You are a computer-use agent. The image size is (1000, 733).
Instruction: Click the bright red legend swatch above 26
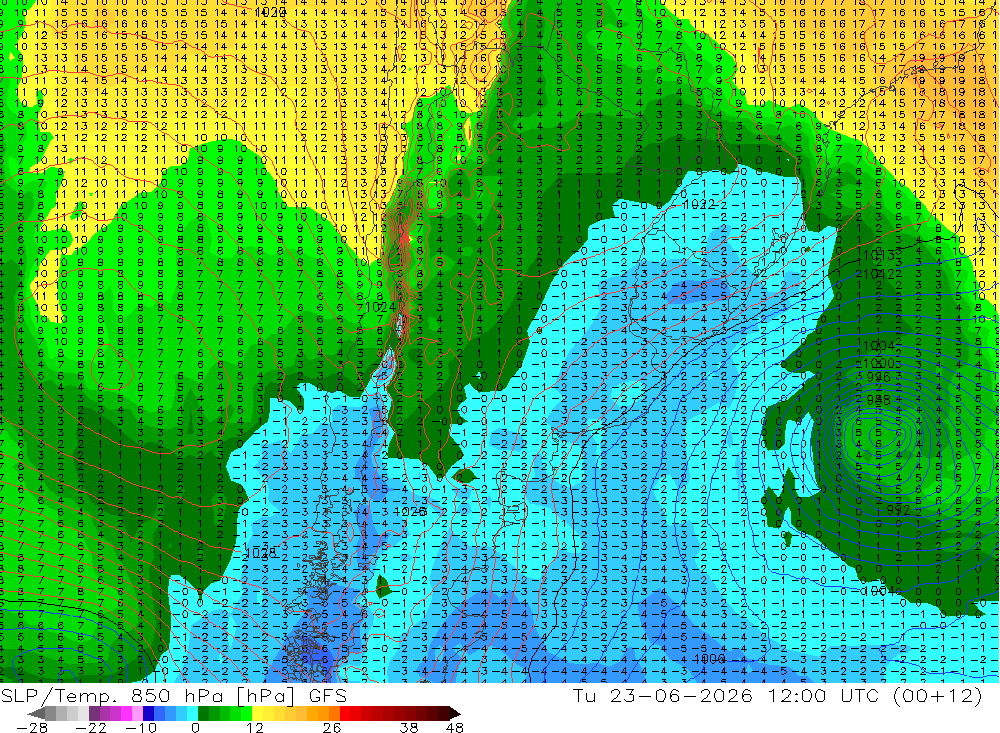click(x=345, y=713)
